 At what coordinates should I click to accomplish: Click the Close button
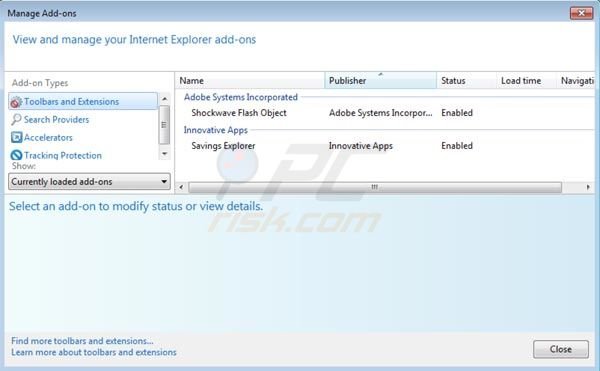click(x=561, y=349)
